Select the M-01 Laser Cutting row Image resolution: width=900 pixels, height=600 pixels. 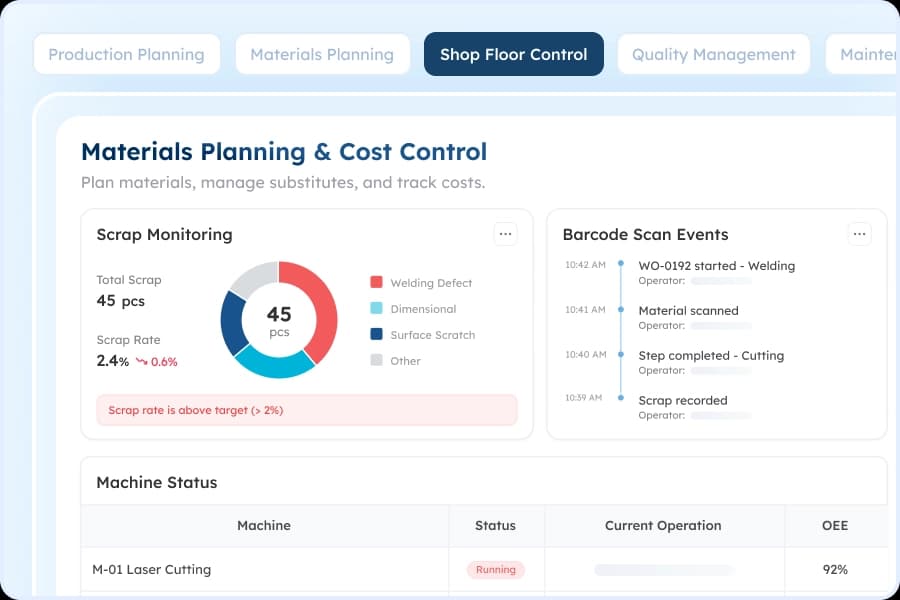tap(484, 570)
